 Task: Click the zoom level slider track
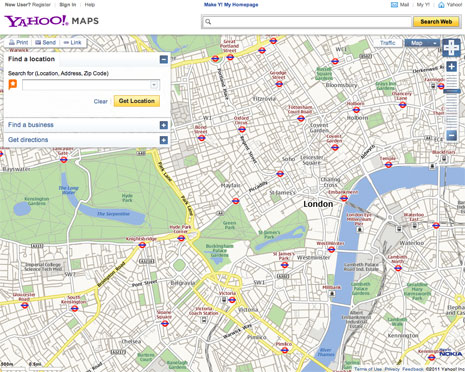tap(451, 101)
